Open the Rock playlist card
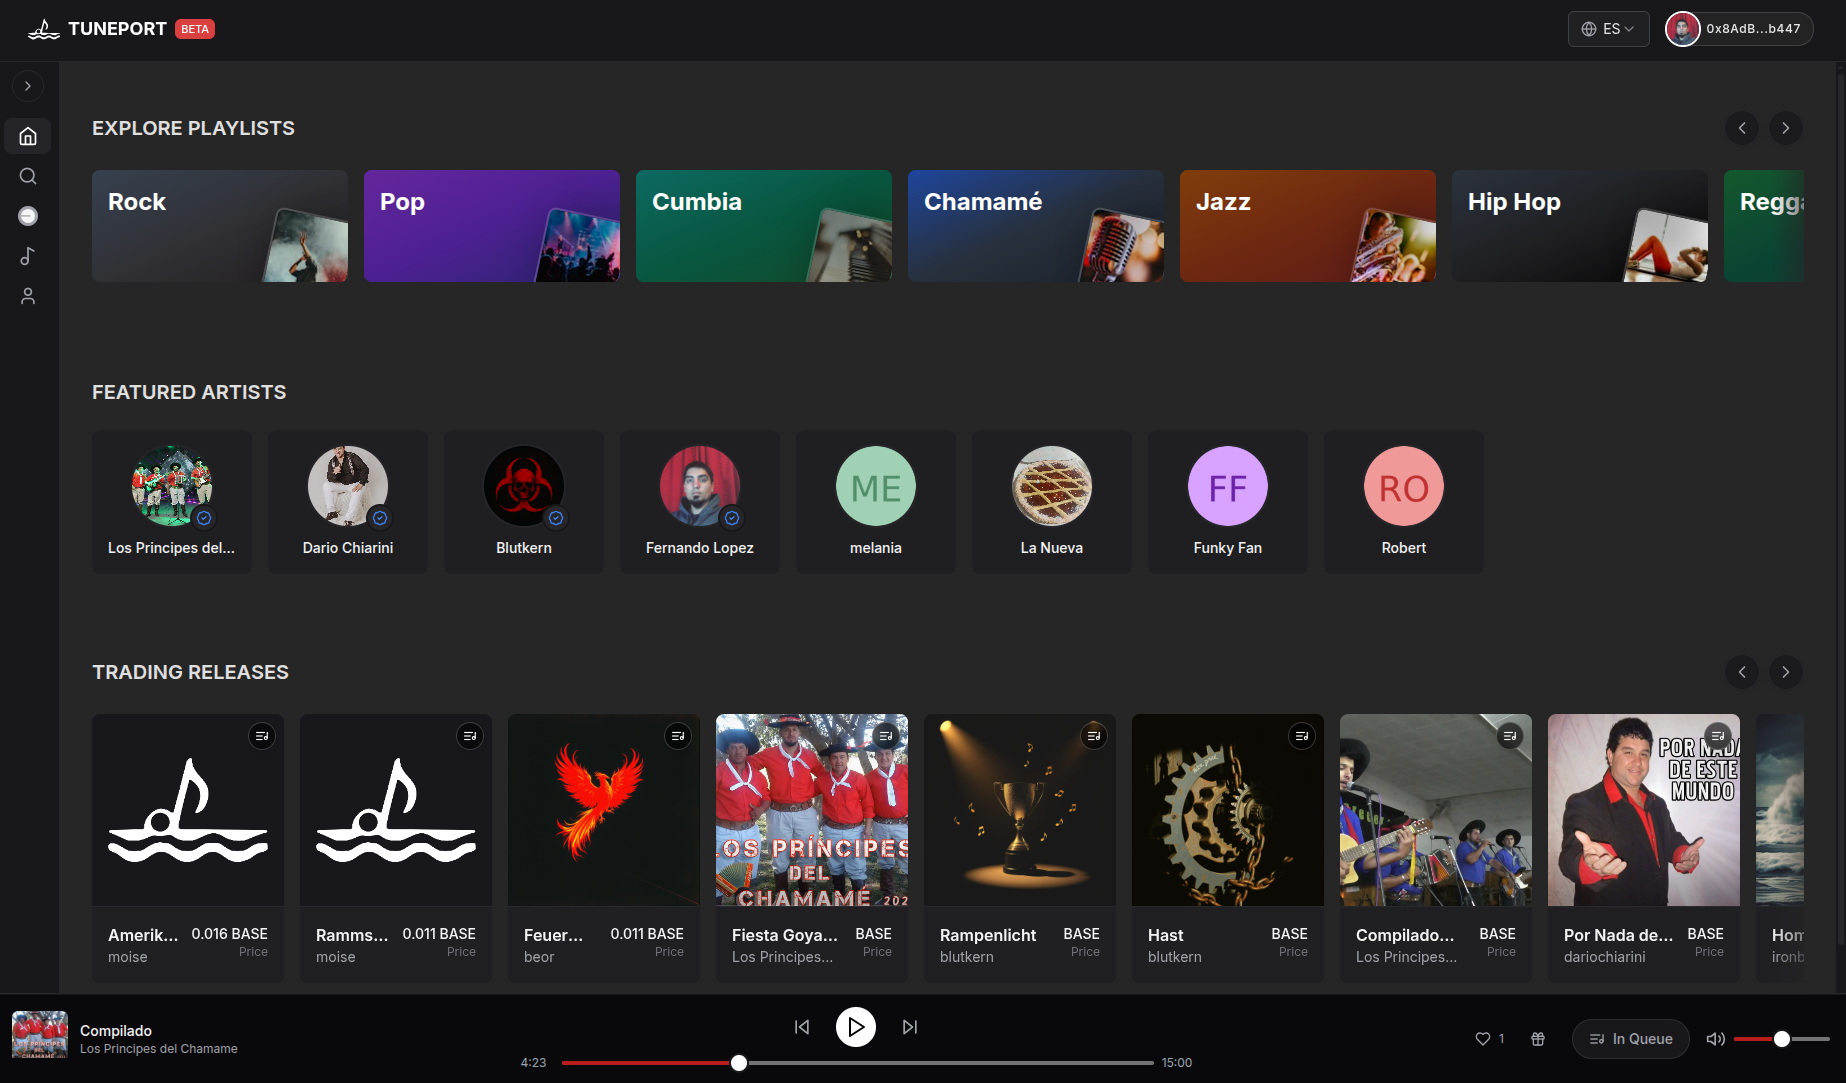 pyautogui.click(x=220, y=226)
